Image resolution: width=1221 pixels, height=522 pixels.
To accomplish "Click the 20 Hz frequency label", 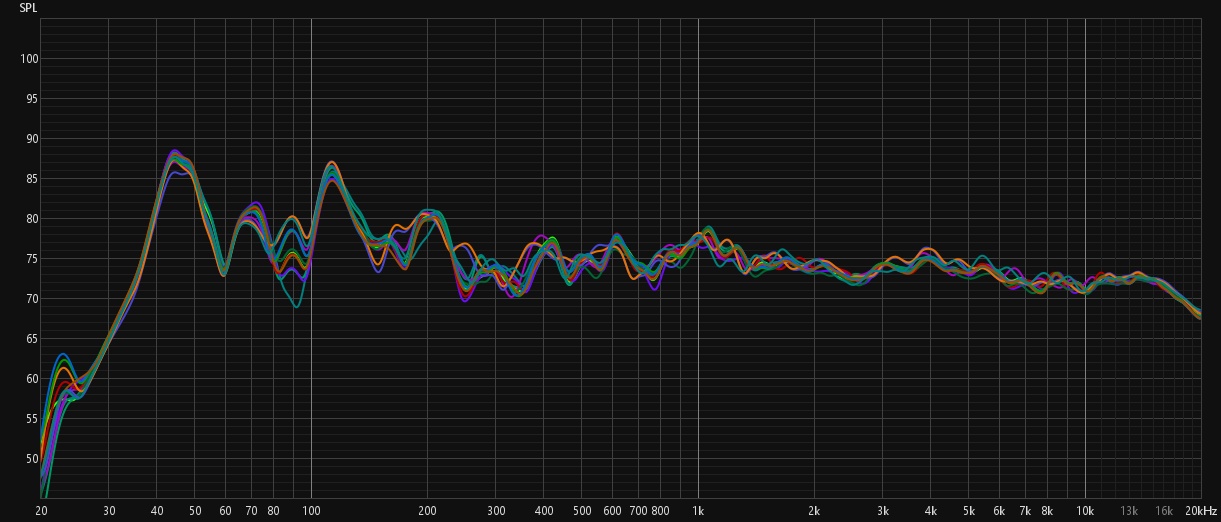I will 41,510.
